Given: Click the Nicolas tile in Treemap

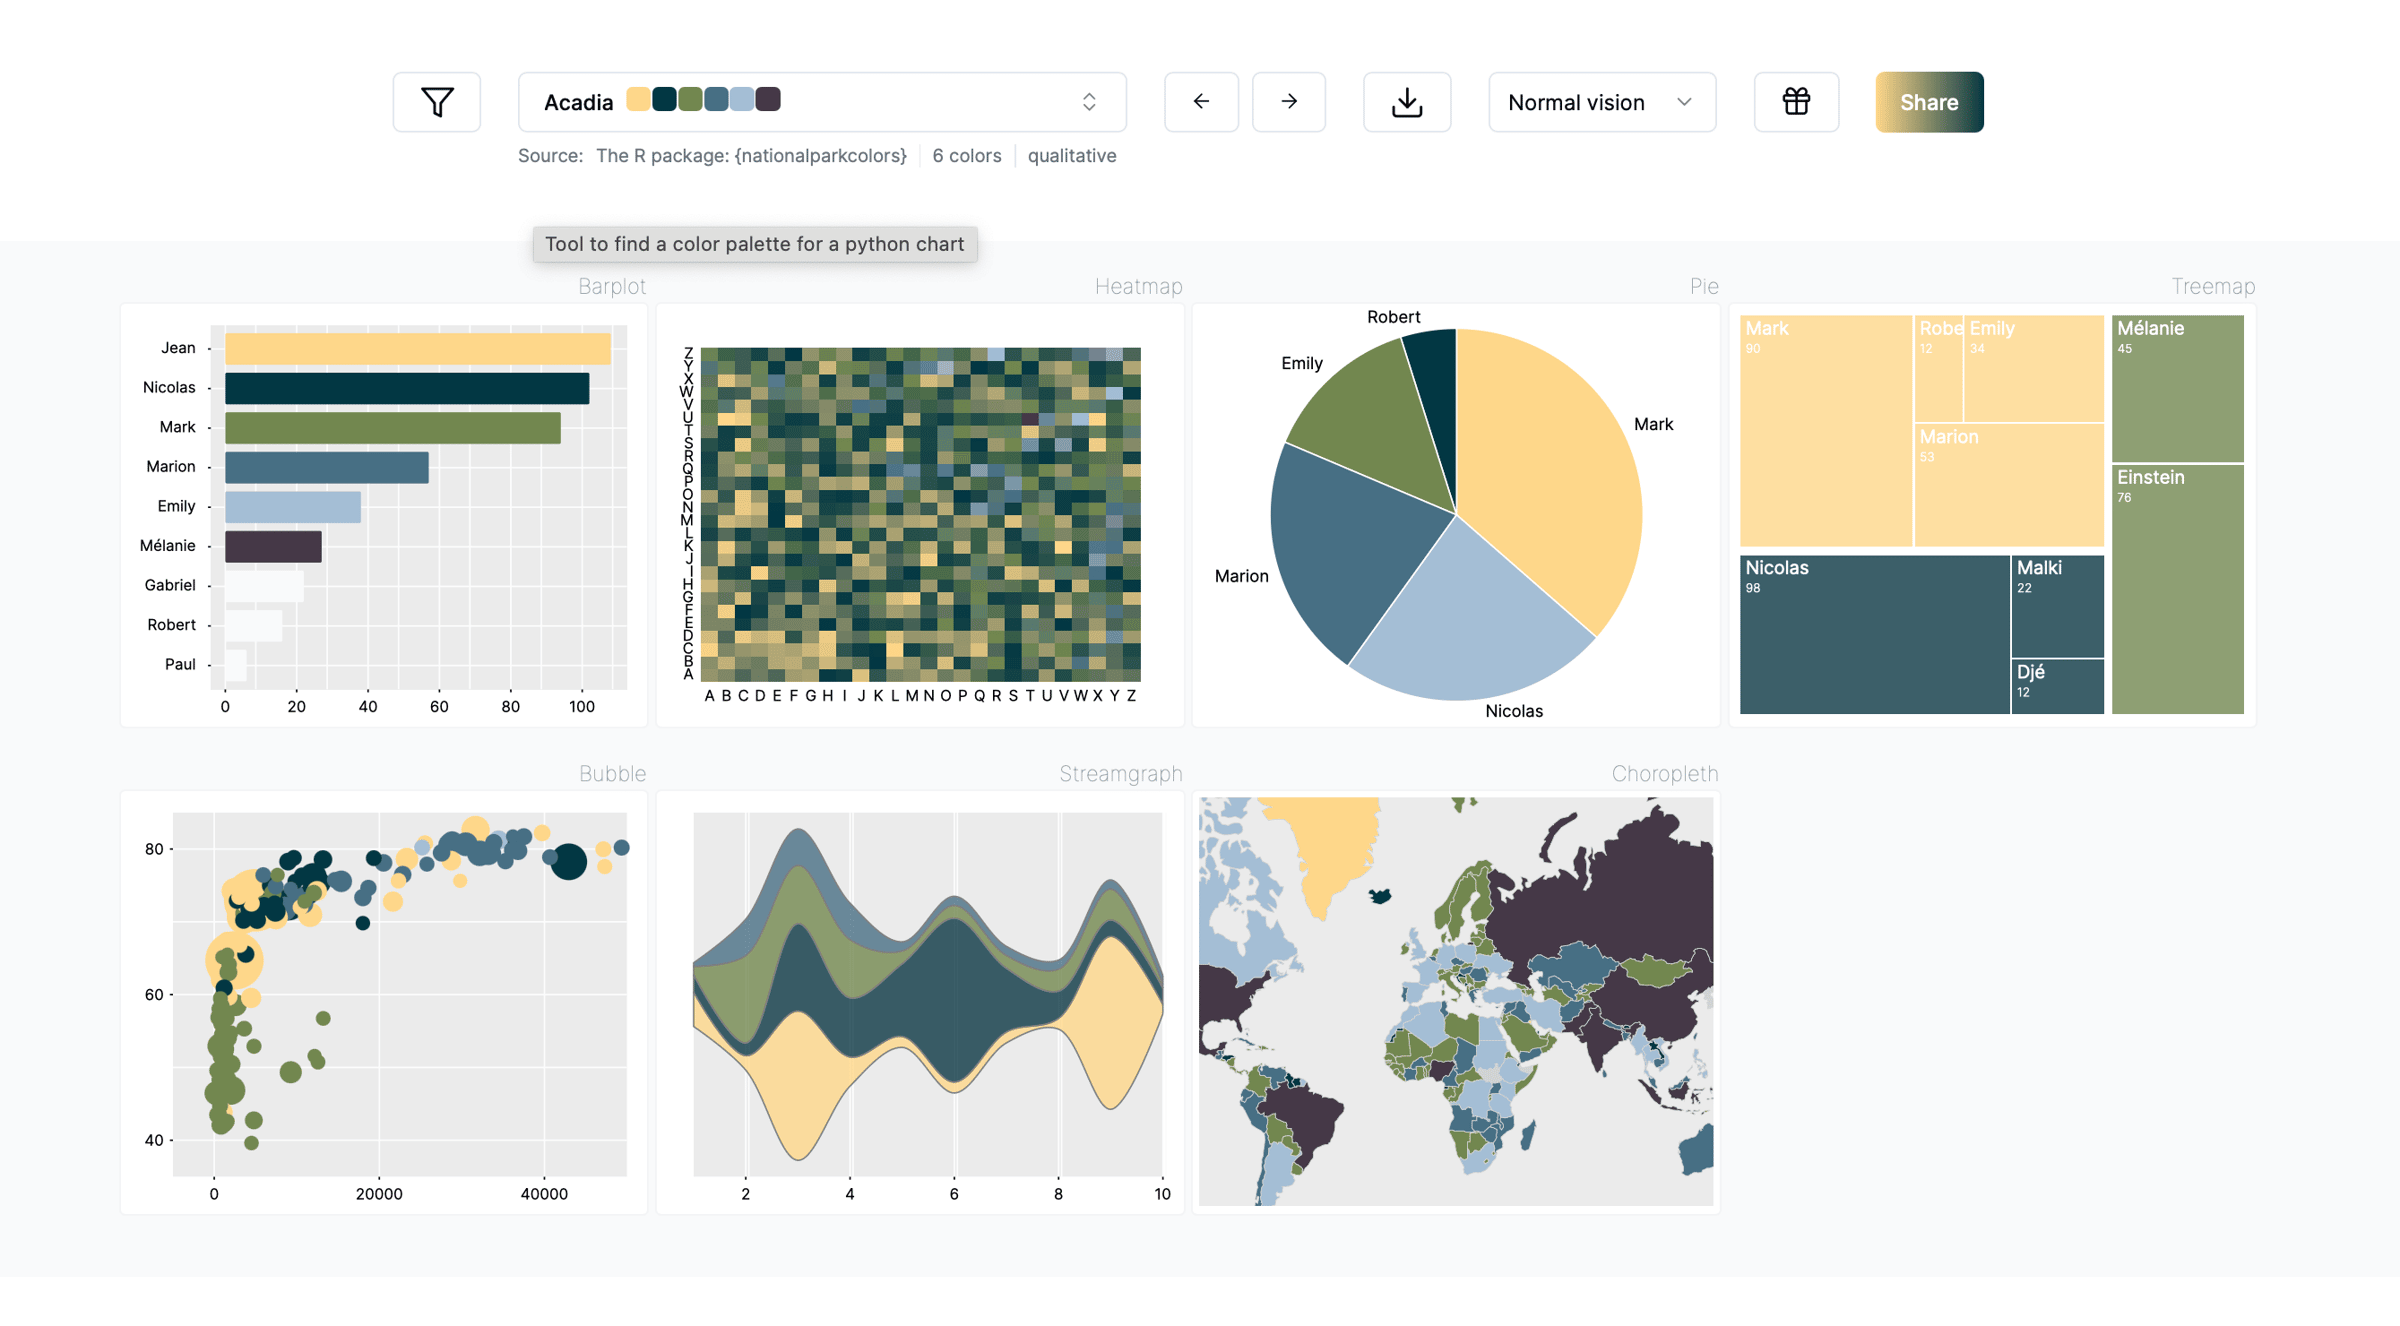Looking at the screenshot, I should click(1873, 635).
